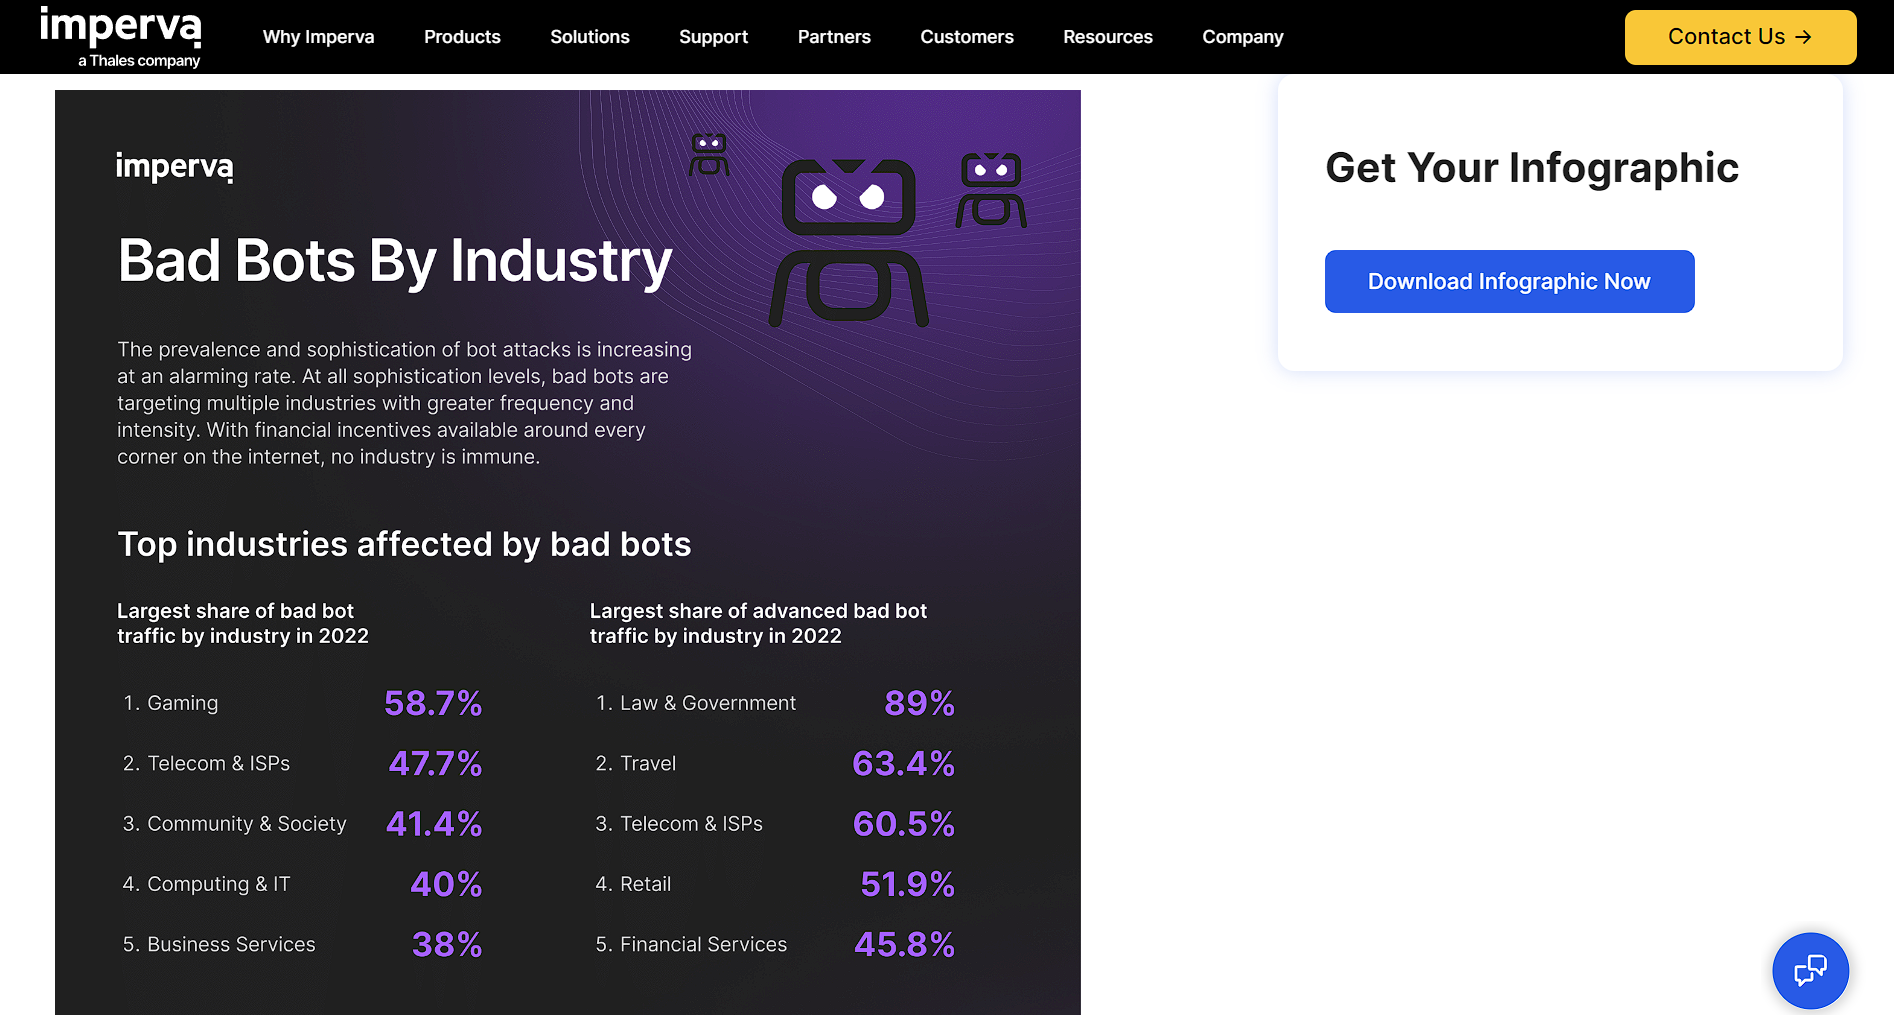Open the Products menu
1894x1015 pixels.
(x=462, y=37)
